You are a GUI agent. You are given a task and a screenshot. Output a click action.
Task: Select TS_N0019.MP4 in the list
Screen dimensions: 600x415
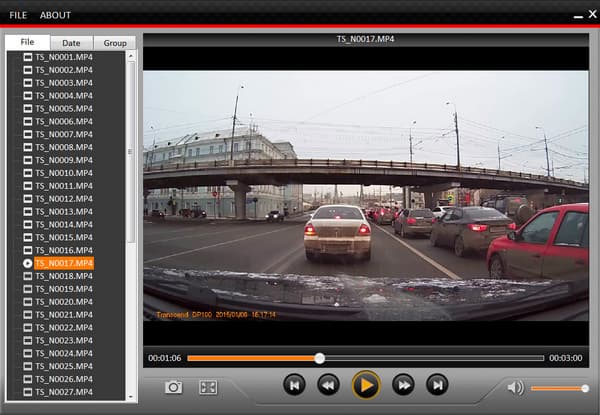64,289
